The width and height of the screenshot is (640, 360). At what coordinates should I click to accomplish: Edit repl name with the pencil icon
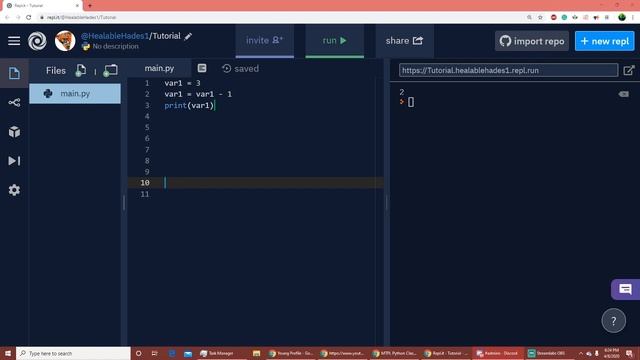[x=188, y=36]
